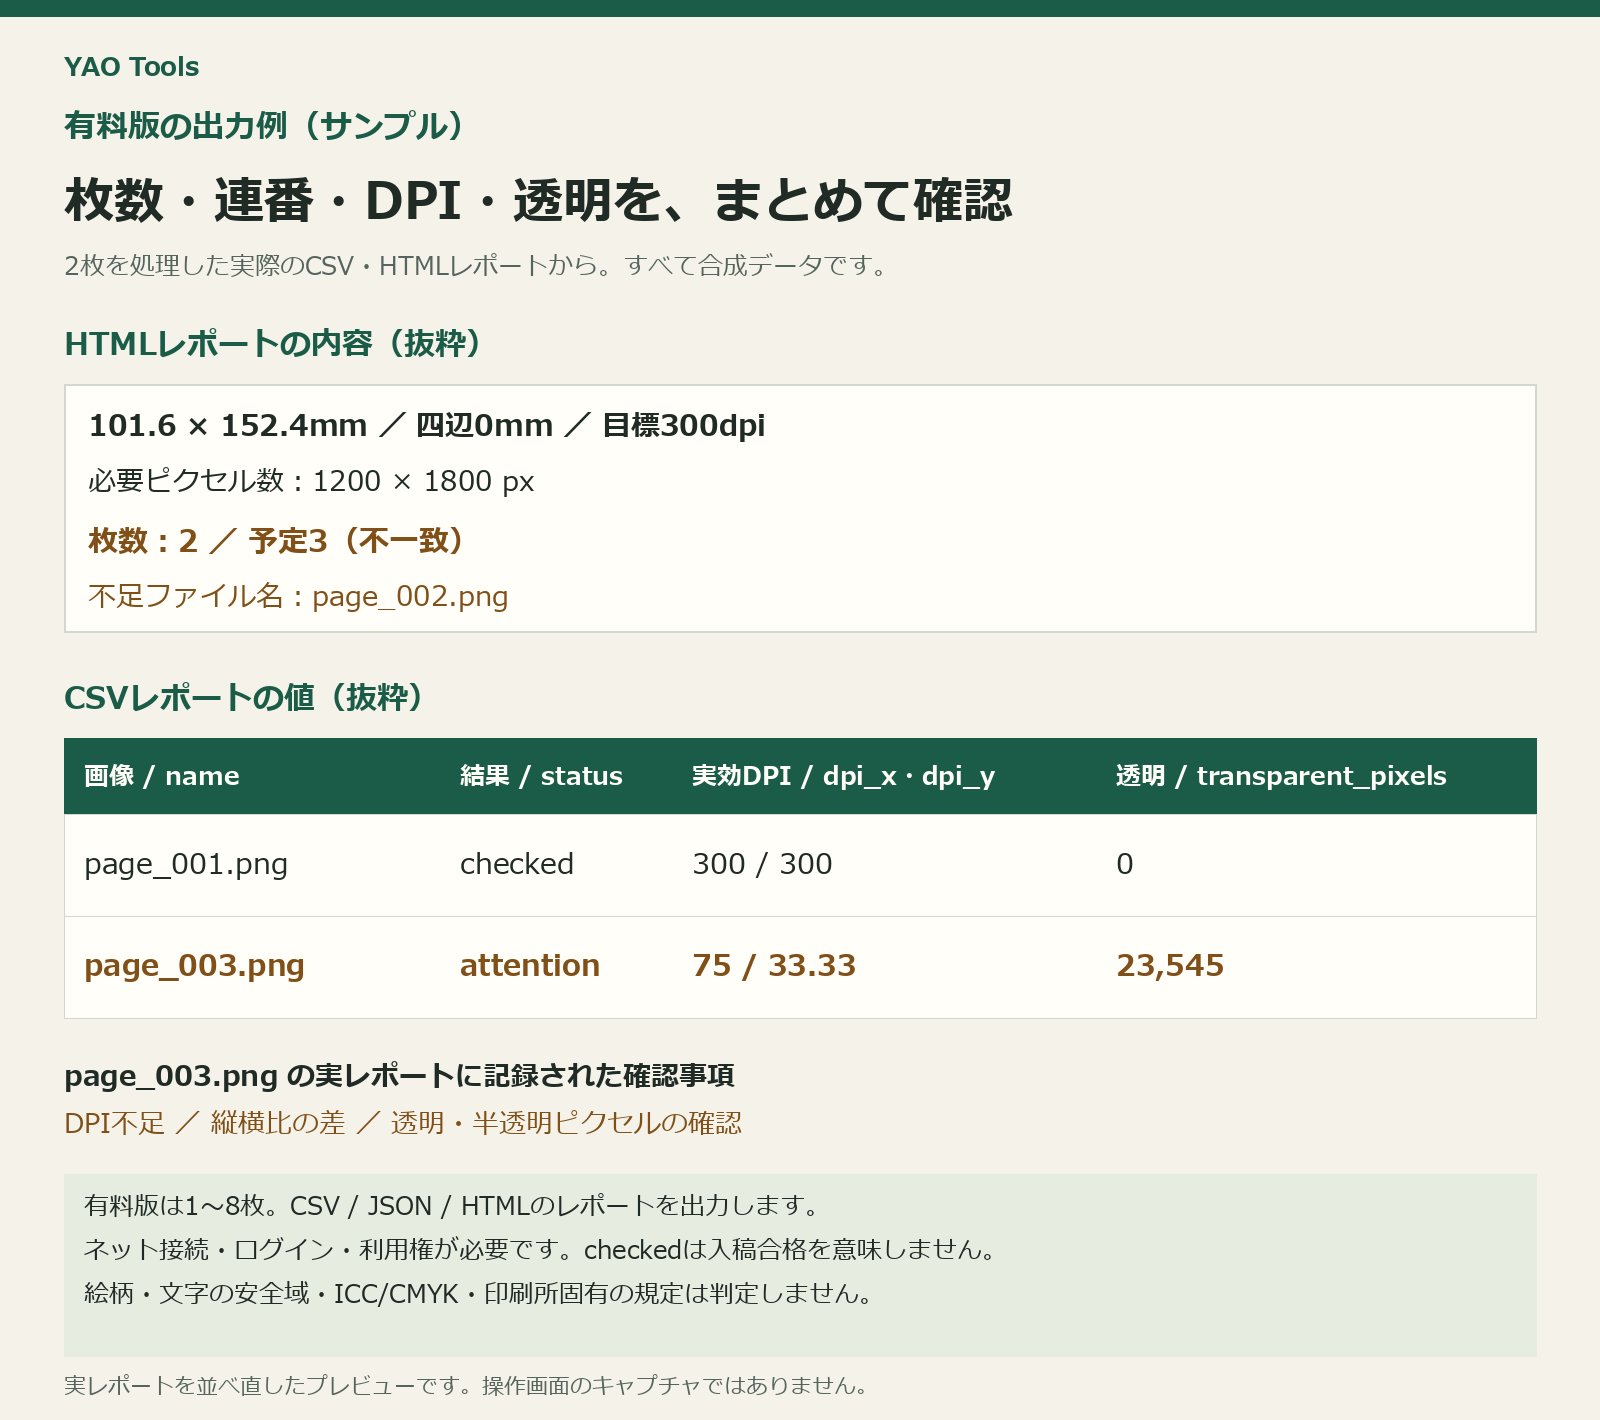The width and height of the screenshot is (1600, 1420).
Task: Click the 透明 / transparent_pixels column header
Action: click(x=1281, y=776)
